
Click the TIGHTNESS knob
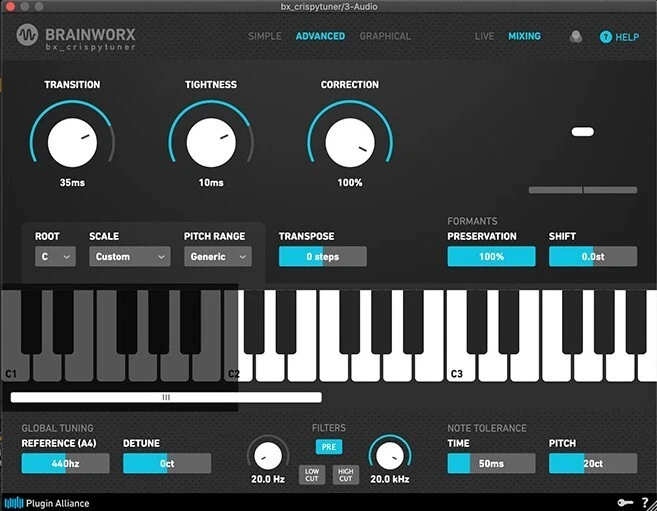(x=211, y=142)
